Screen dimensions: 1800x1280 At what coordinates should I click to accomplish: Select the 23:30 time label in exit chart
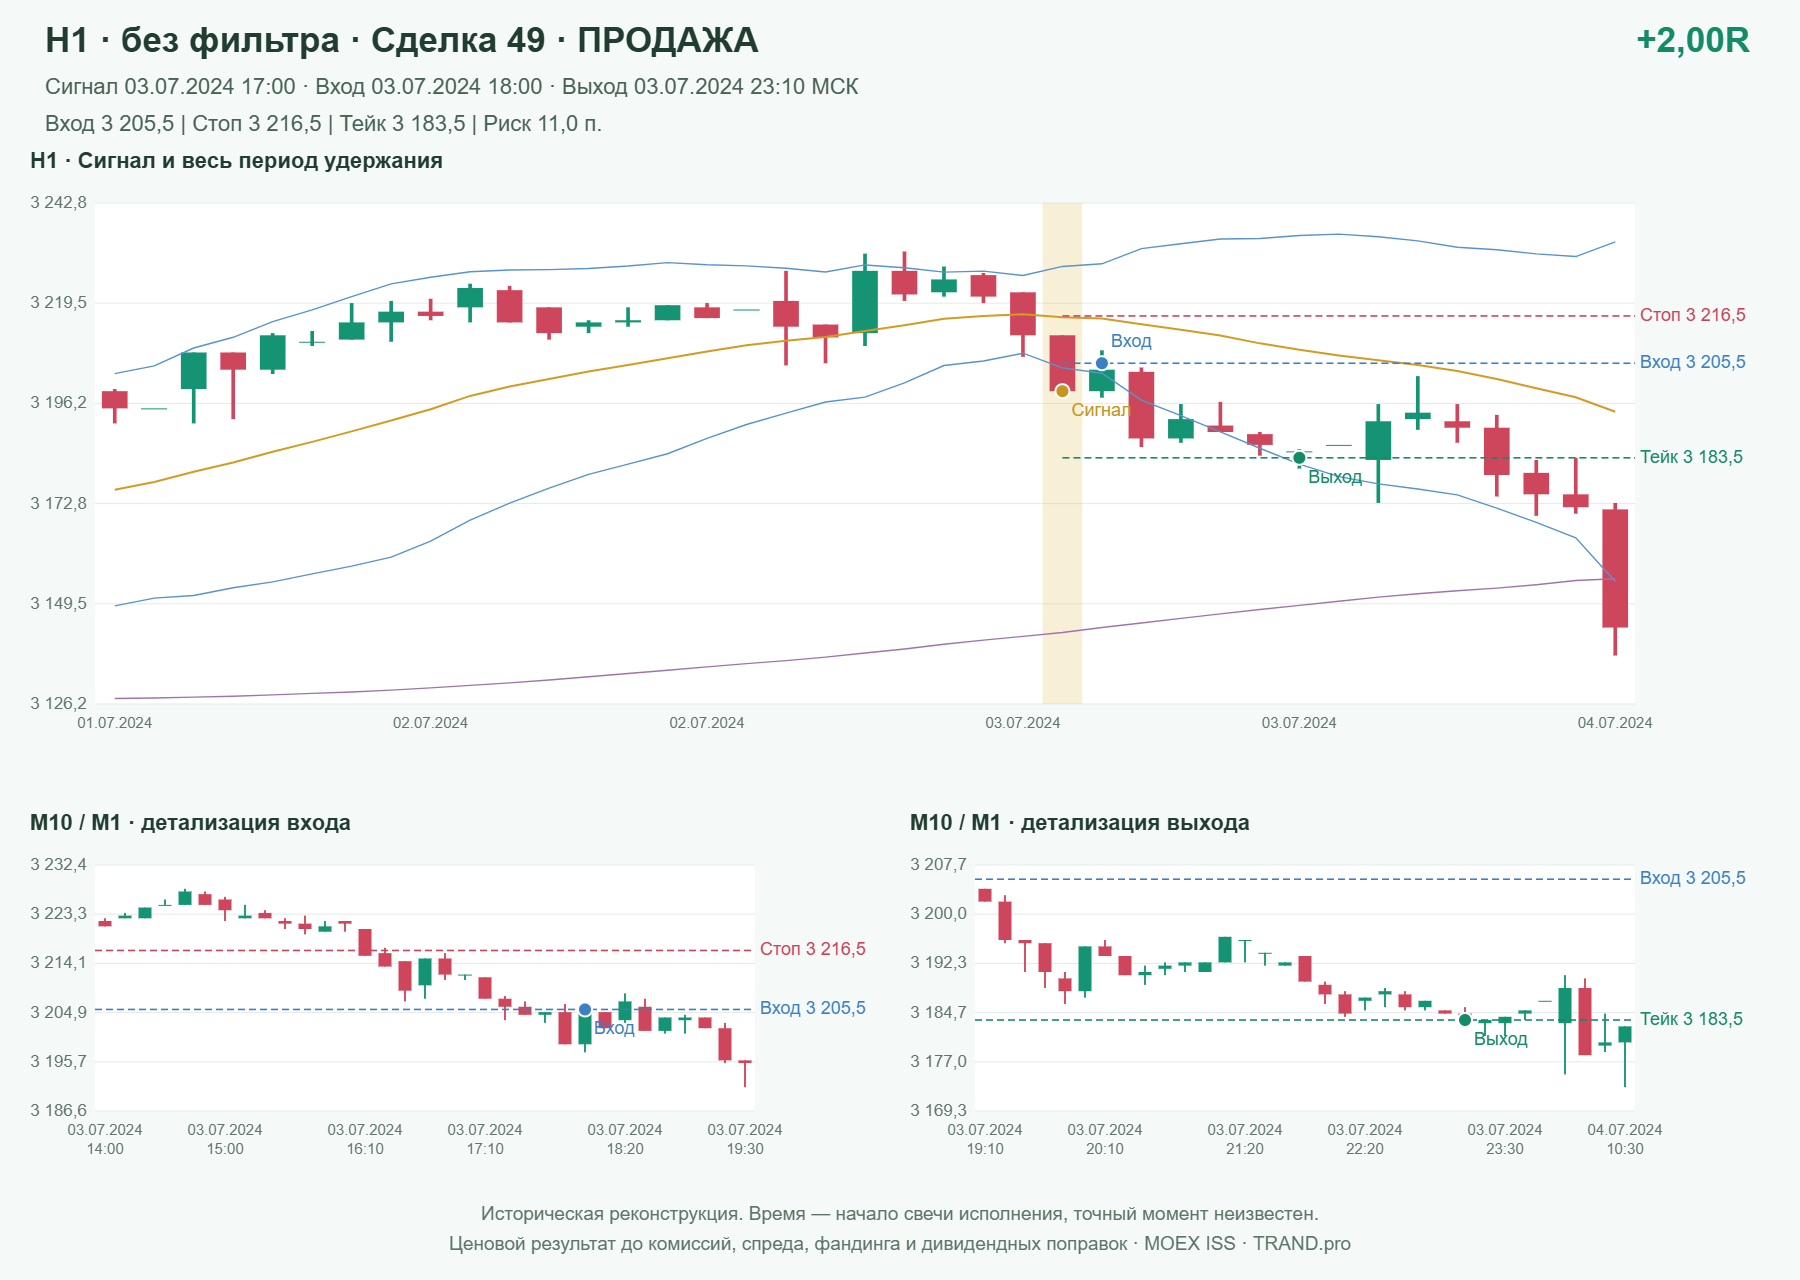point(1505,1149)
